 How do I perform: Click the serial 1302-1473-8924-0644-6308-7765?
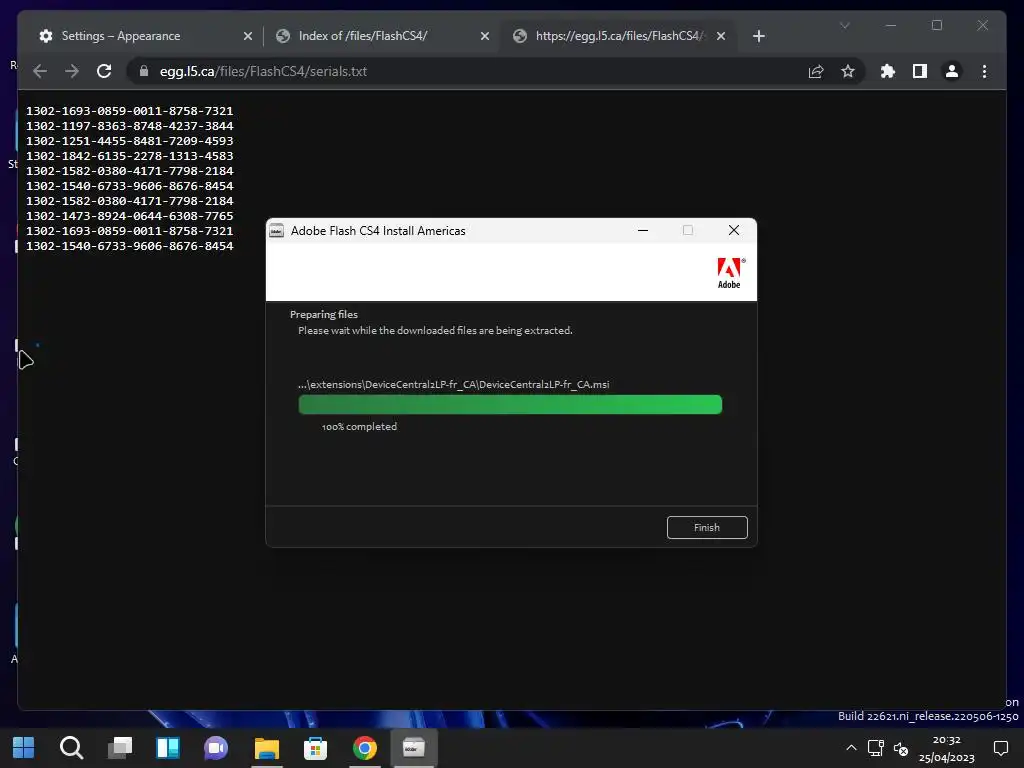pyautogui.click(x=129, y=216)
